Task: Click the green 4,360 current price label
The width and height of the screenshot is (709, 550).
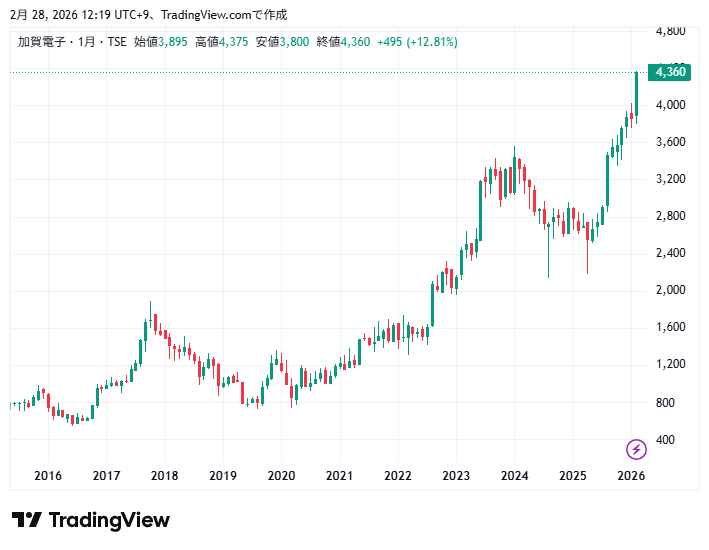Action: pyautogui.click(x=668, y=72)
